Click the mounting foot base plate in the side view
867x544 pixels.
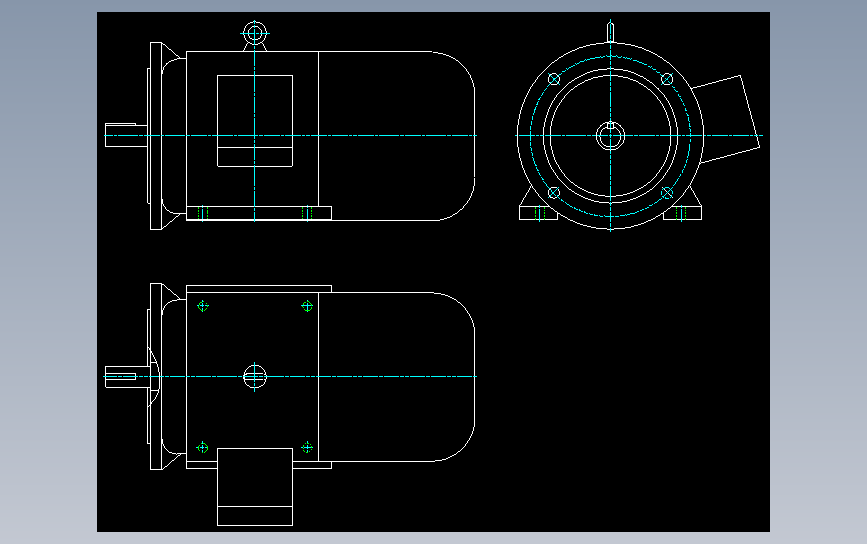[x=259, y=213]
